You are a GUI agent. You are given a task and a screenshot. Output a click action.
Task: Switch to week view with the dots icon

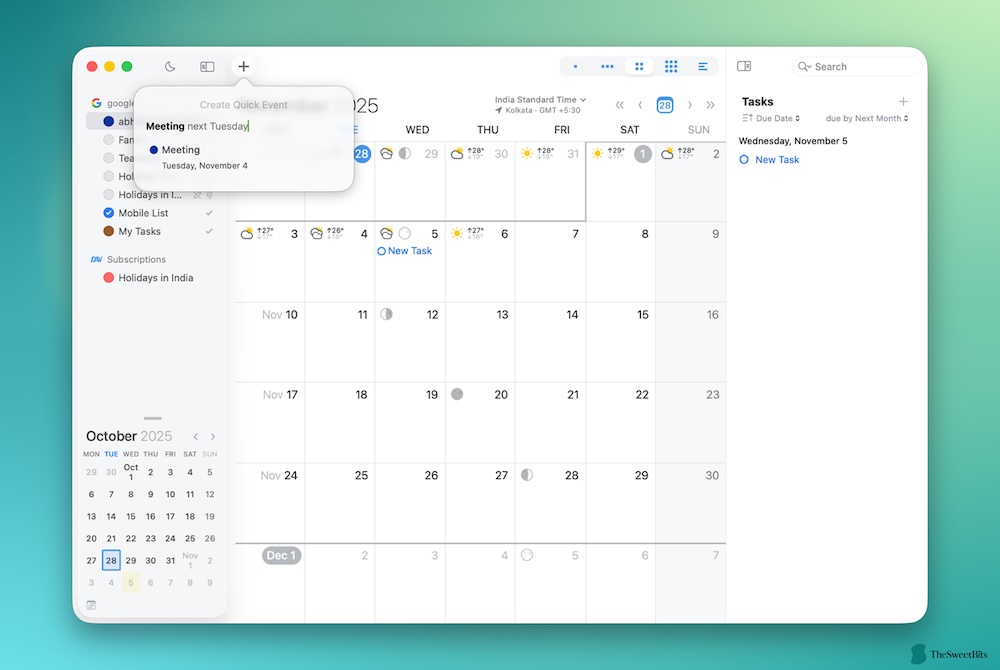point(607,66)
